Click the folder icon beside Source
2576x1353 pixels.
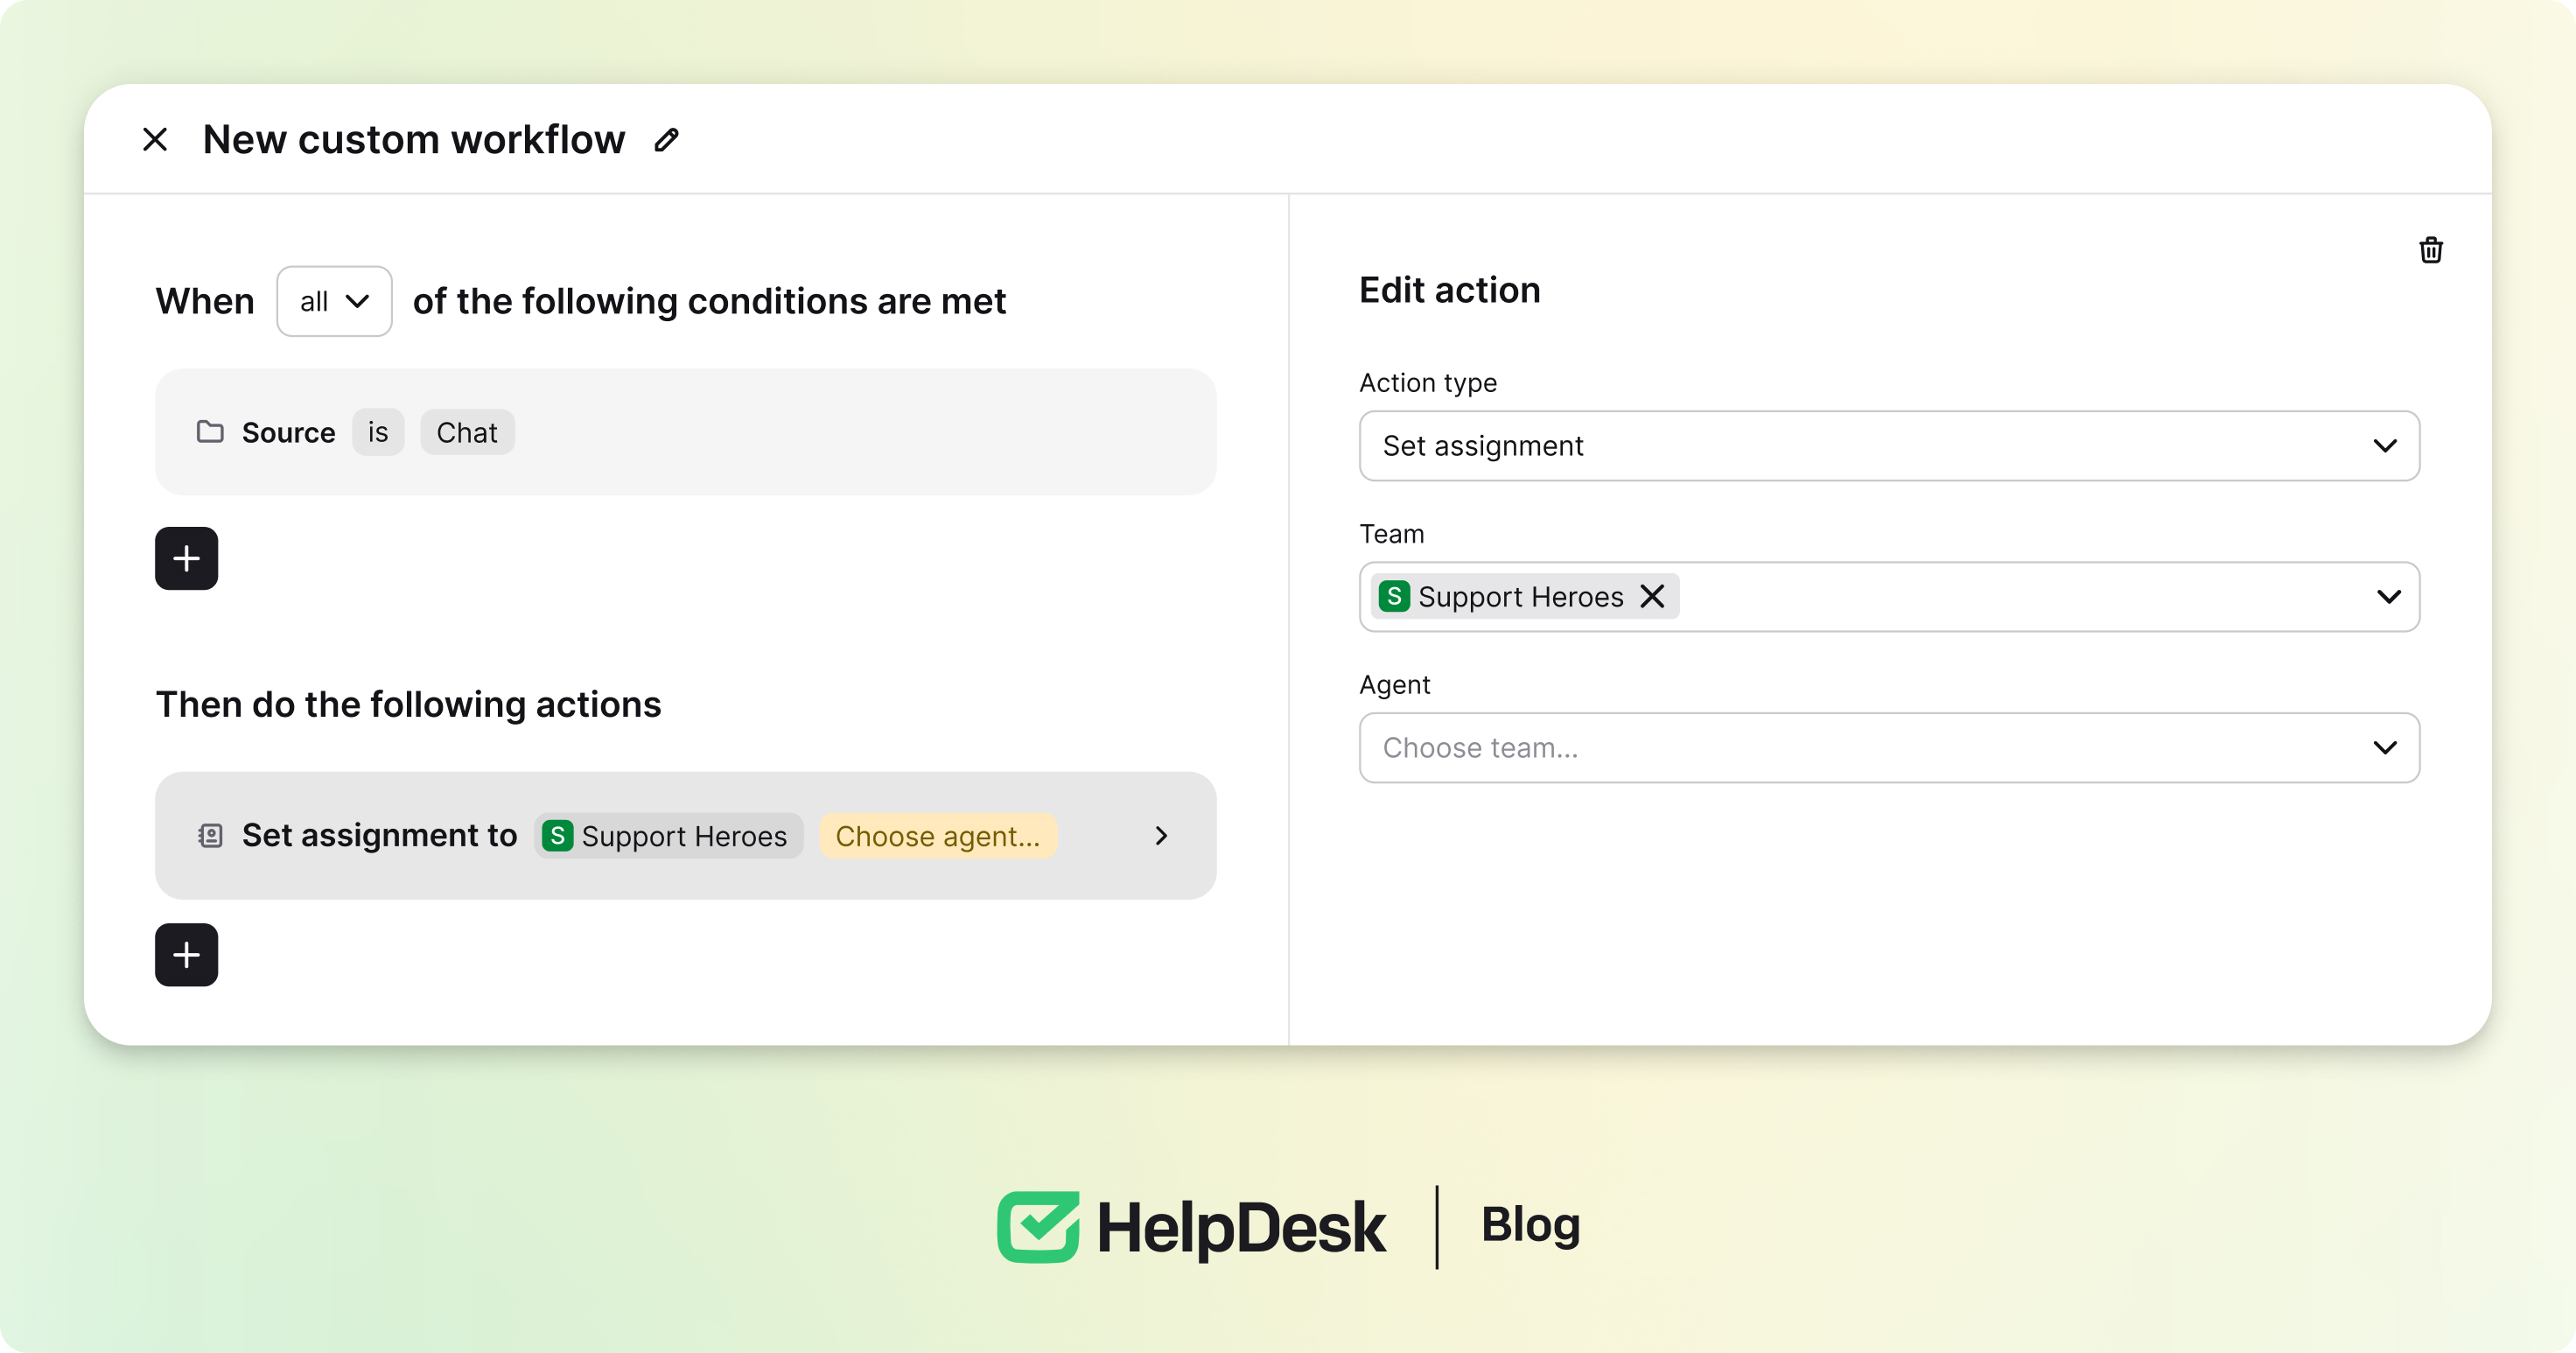[210, 432]
